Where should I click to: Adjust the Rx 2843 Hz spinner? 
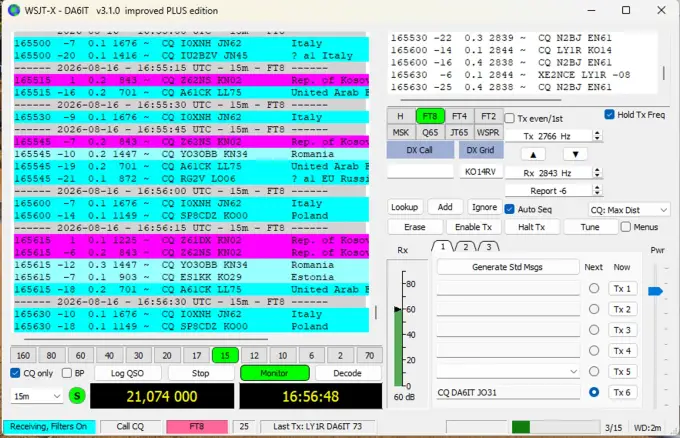pos(597,173)
